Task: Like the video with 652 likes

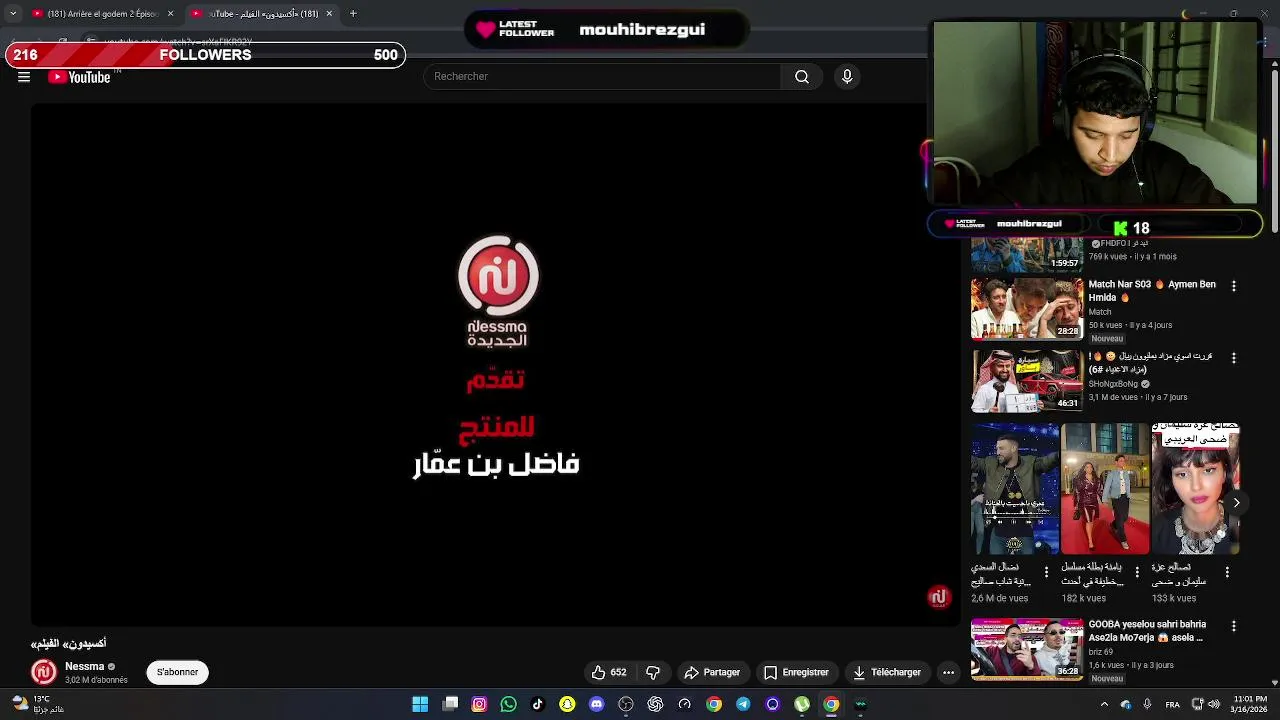Action: tap(608, 672)
